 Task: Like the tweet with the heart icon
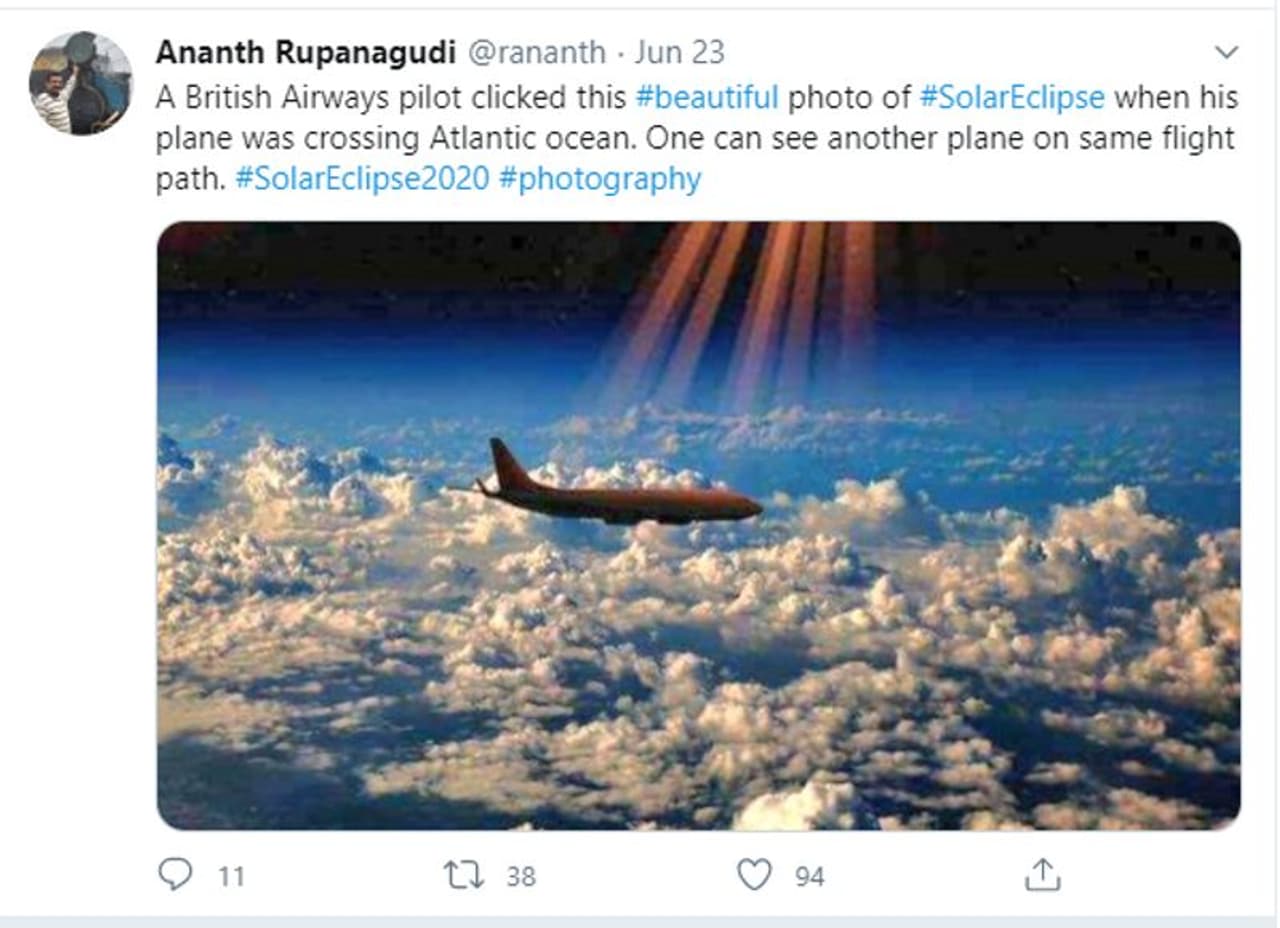[754, 876]
